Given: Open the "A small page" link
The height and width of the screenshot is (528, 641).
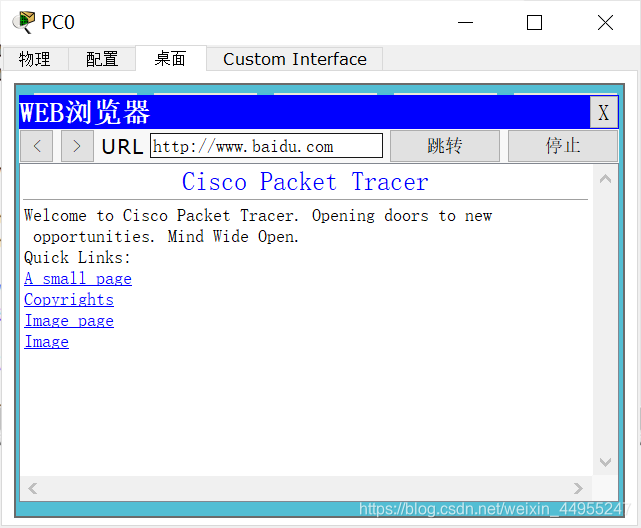Looking at the screenshot, I should pos(78,279).
